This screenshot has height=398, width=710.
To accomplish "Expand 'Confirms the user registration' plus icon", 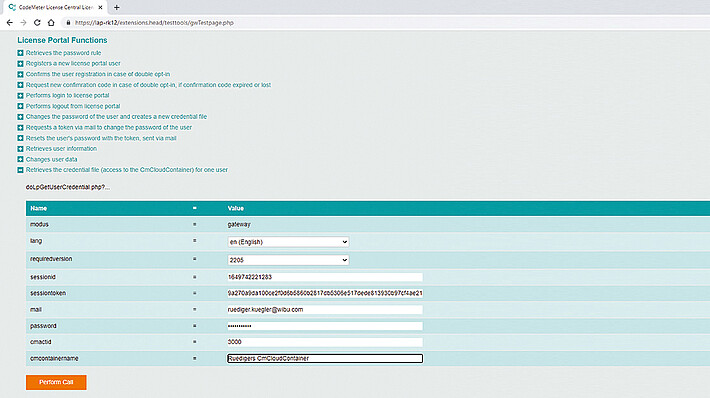I will (20, 74).
